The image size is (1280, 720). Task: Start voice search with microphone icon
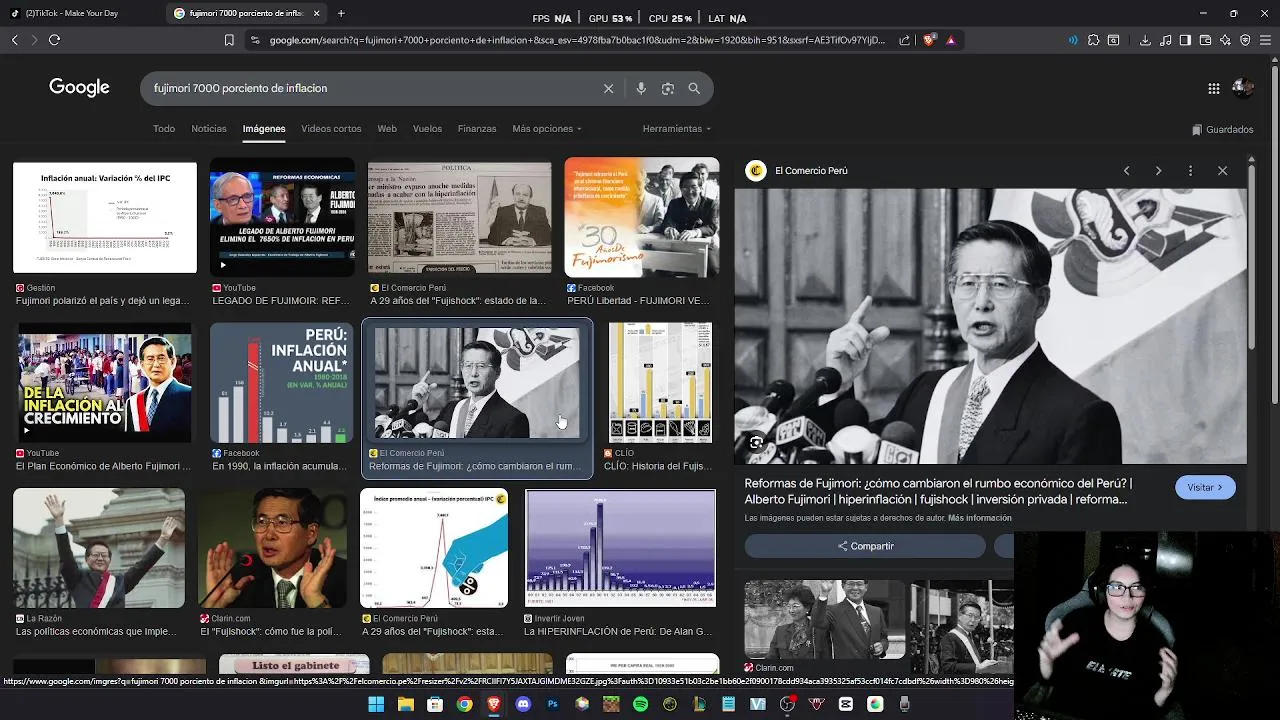coord(641,88)
